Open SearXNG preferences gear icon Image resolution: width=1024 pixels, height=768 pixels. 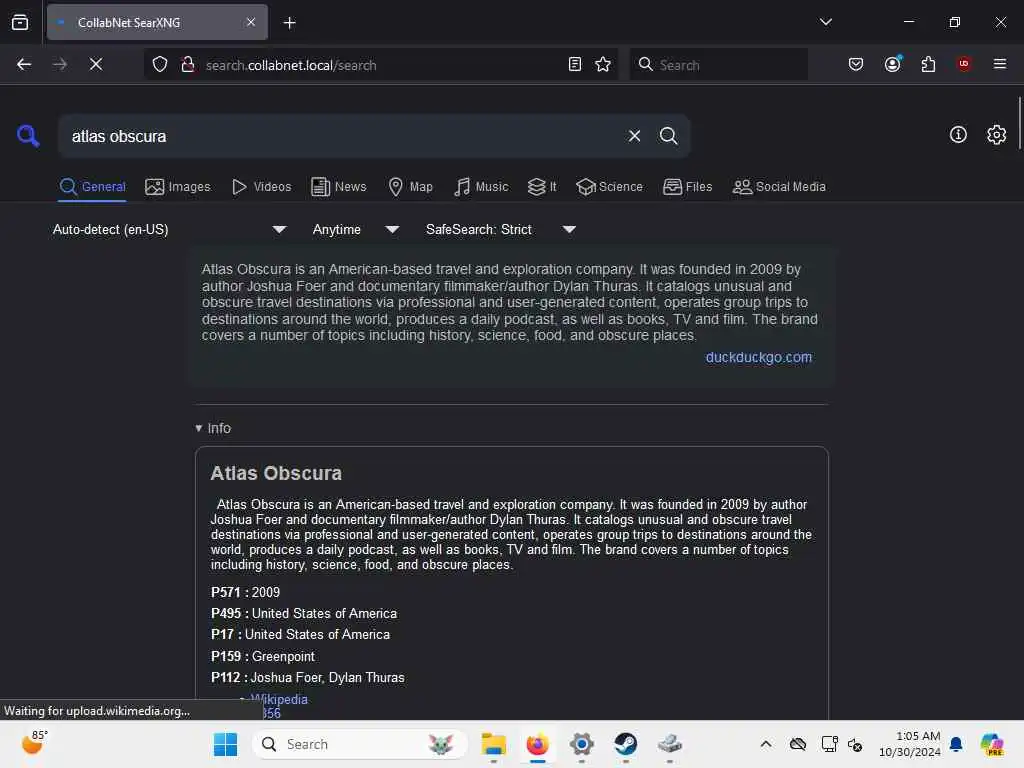[996, 135]
